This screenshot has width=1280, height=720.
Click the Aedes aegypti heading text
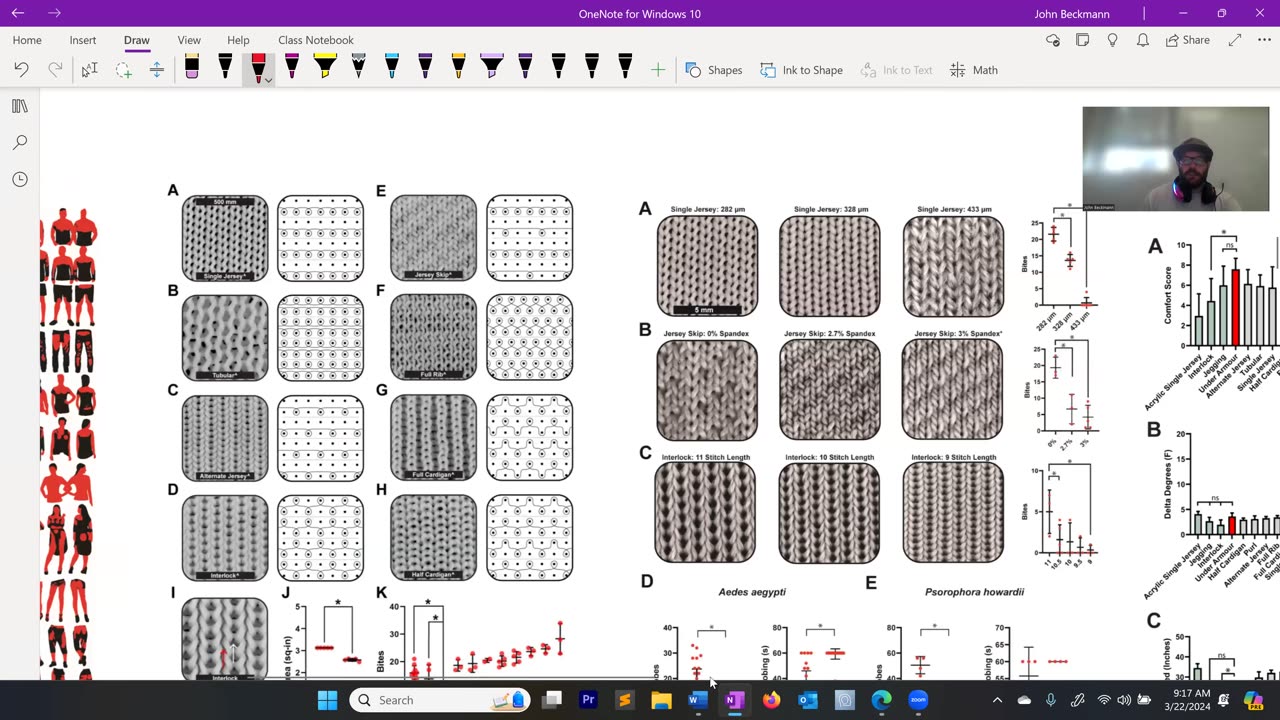point(752,592)
